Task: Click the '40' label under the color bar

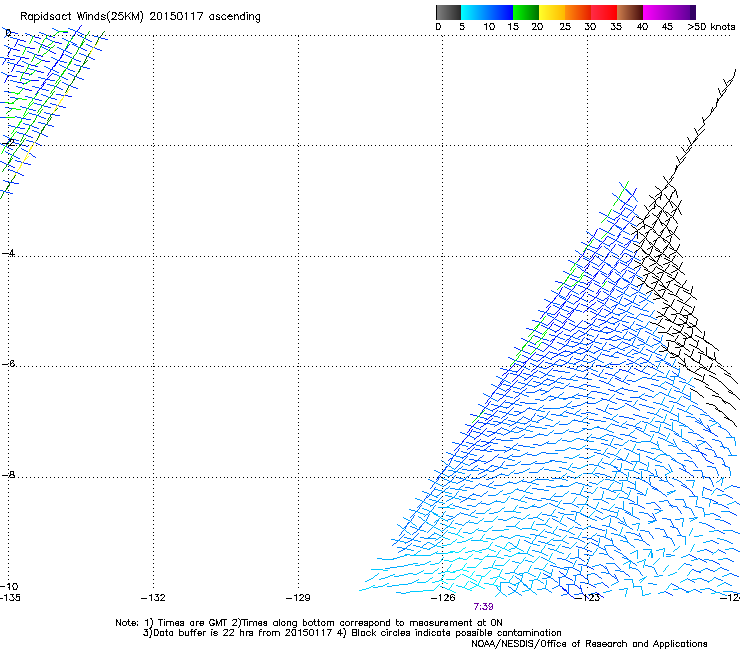Action: click(642, 27)
